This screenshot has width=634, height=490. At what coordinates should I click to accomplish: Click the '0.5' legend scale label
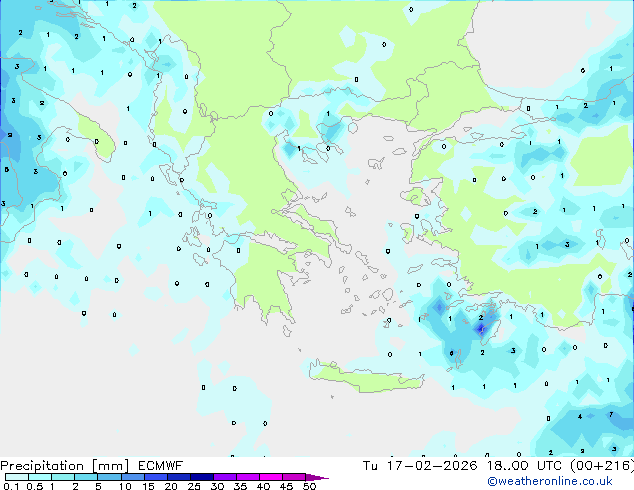click(35, 486)
